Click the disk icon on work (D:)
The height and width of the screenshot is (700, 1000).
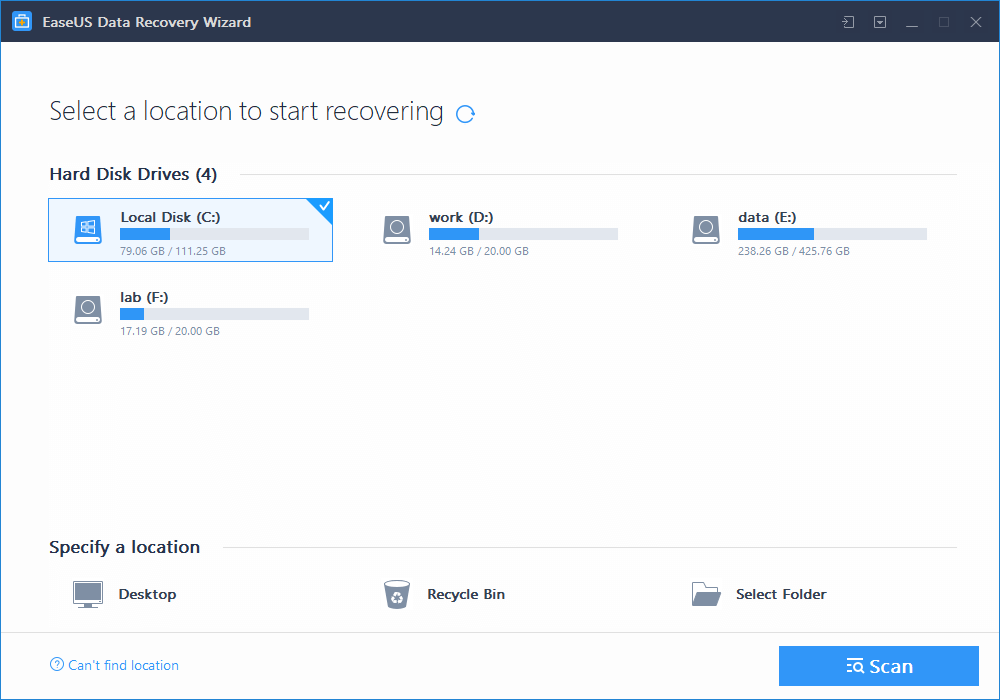pyautogui.click(x=397, y=229)
